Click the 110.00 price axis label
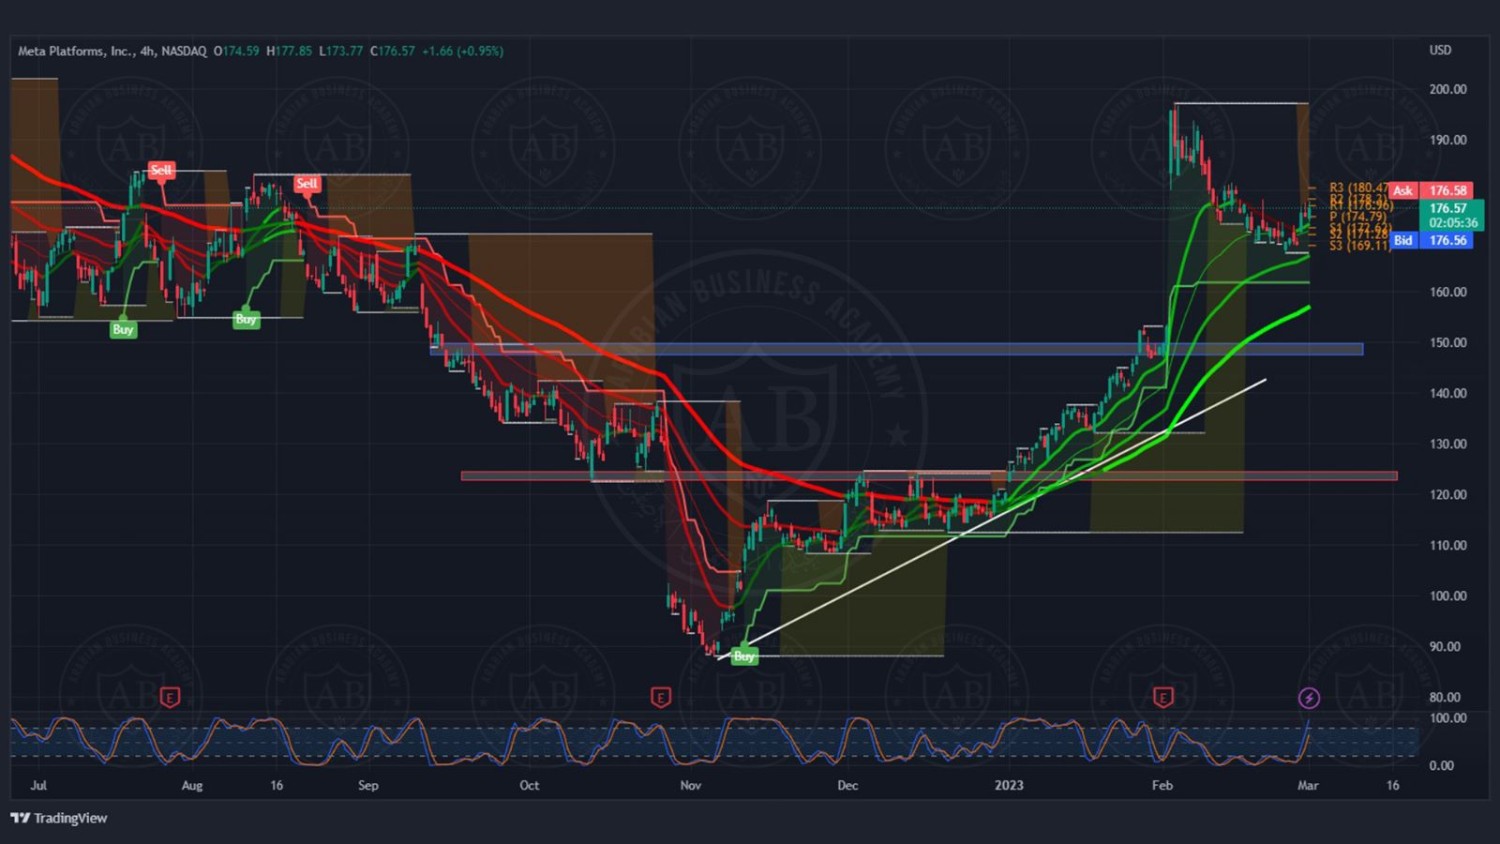 [x=1447, y=545]
